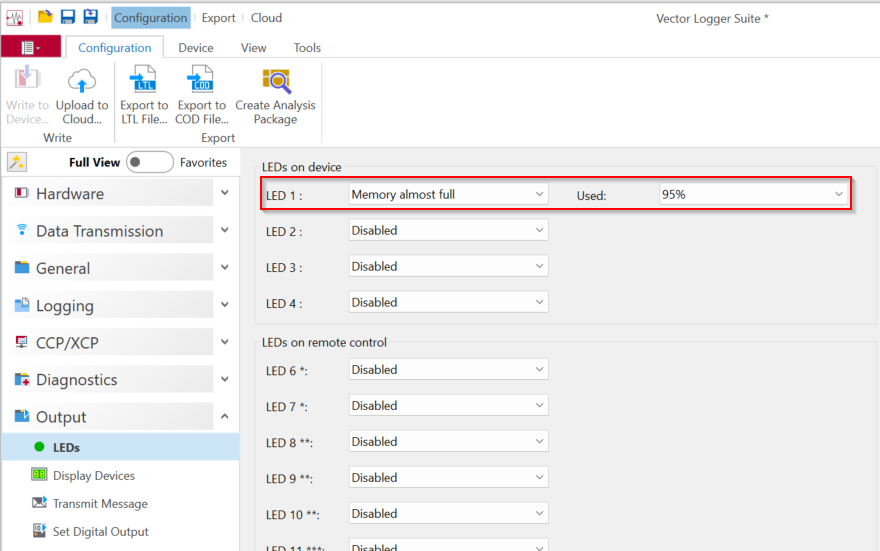Click the Set Digital Output icon
Image resolution: width=880 pixels, height=551 pixels.
(x=39, y=530)
